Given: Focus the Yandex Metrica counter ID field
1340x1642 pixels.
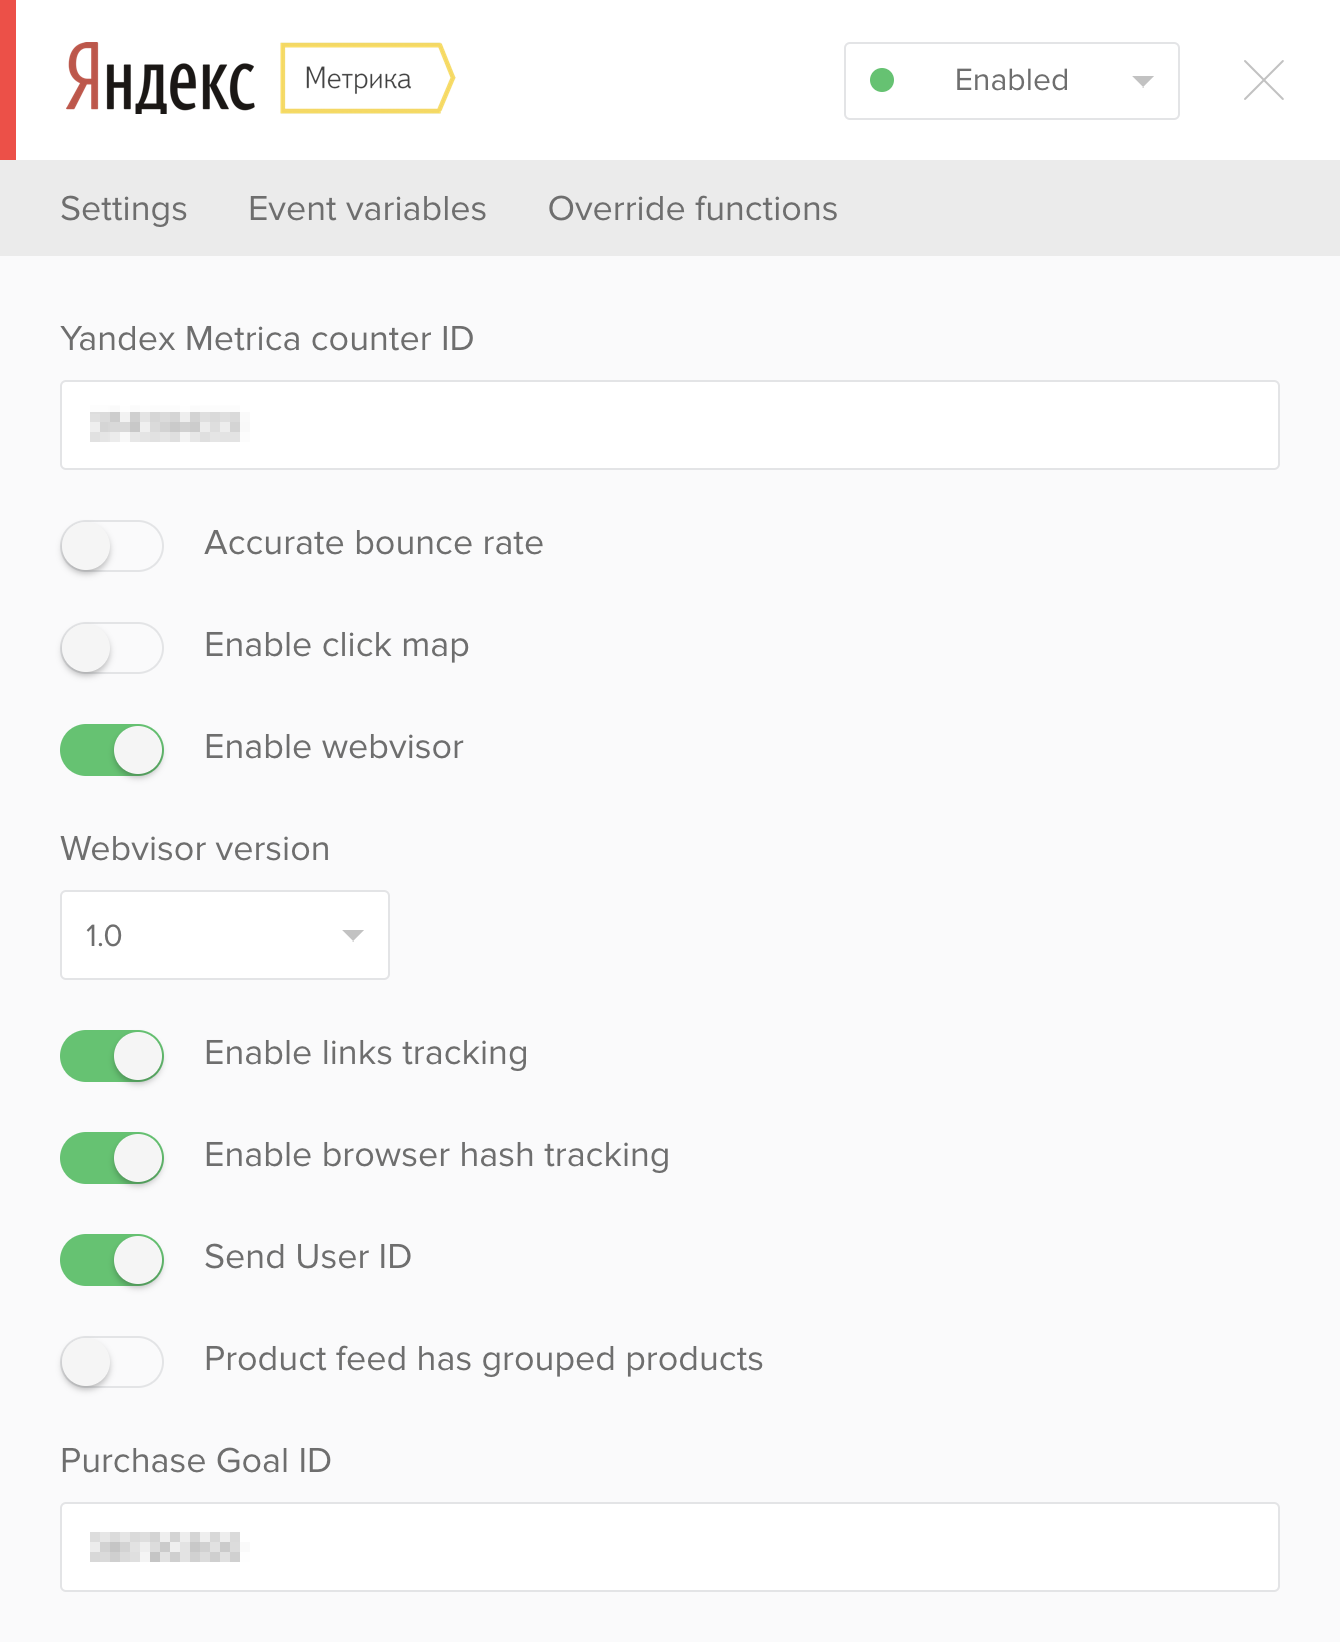Looking at the screenshot, I should click(x=670, y=425).
